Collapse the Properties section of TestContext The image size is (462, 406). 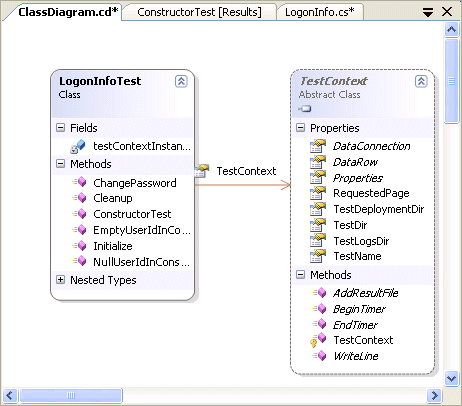pos(300,128)
